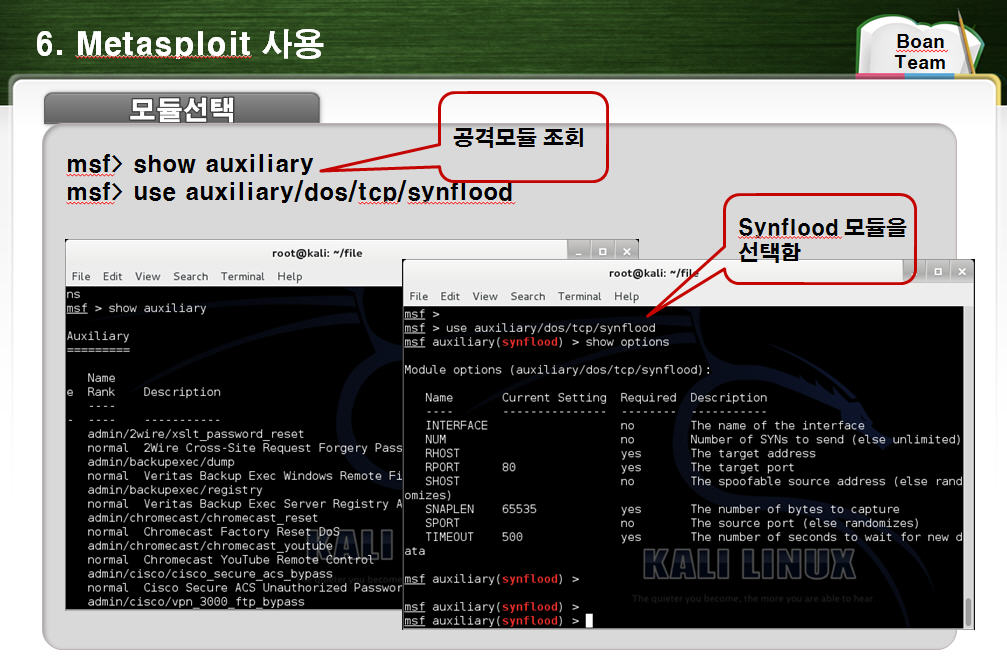Click 'Module options (auxiliary/dos/tcp/synflood):' line

click(557, 370)
